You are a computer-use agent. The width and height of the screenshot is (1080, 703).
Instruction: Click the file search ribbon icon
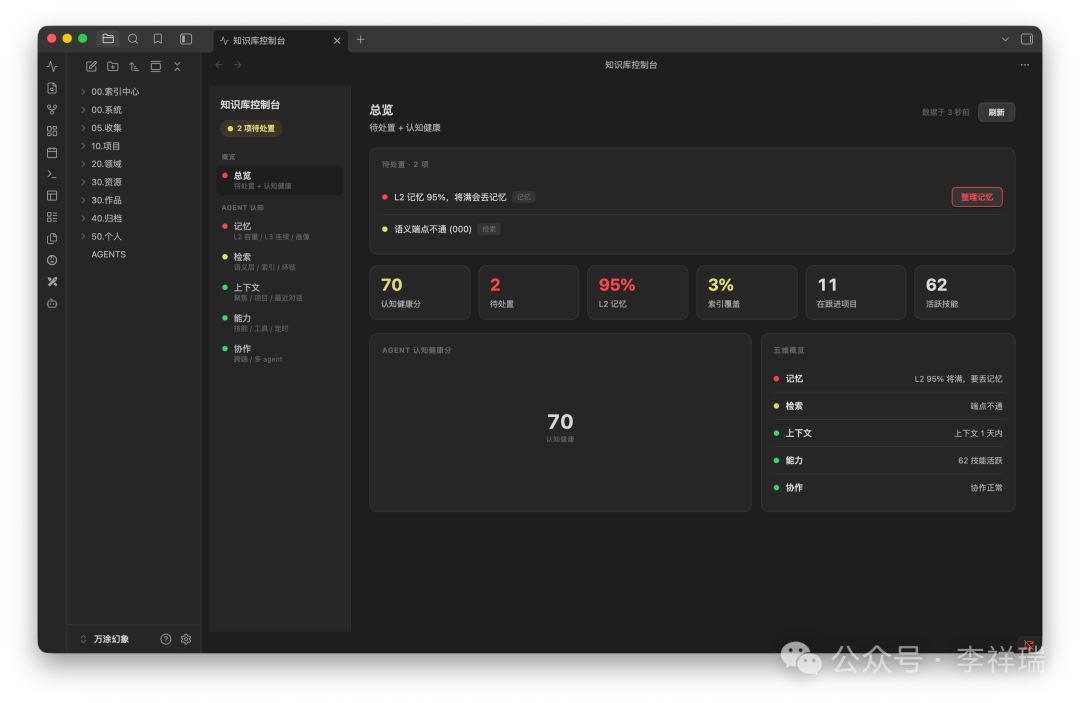pyautogui.click(x=52, y=88)
